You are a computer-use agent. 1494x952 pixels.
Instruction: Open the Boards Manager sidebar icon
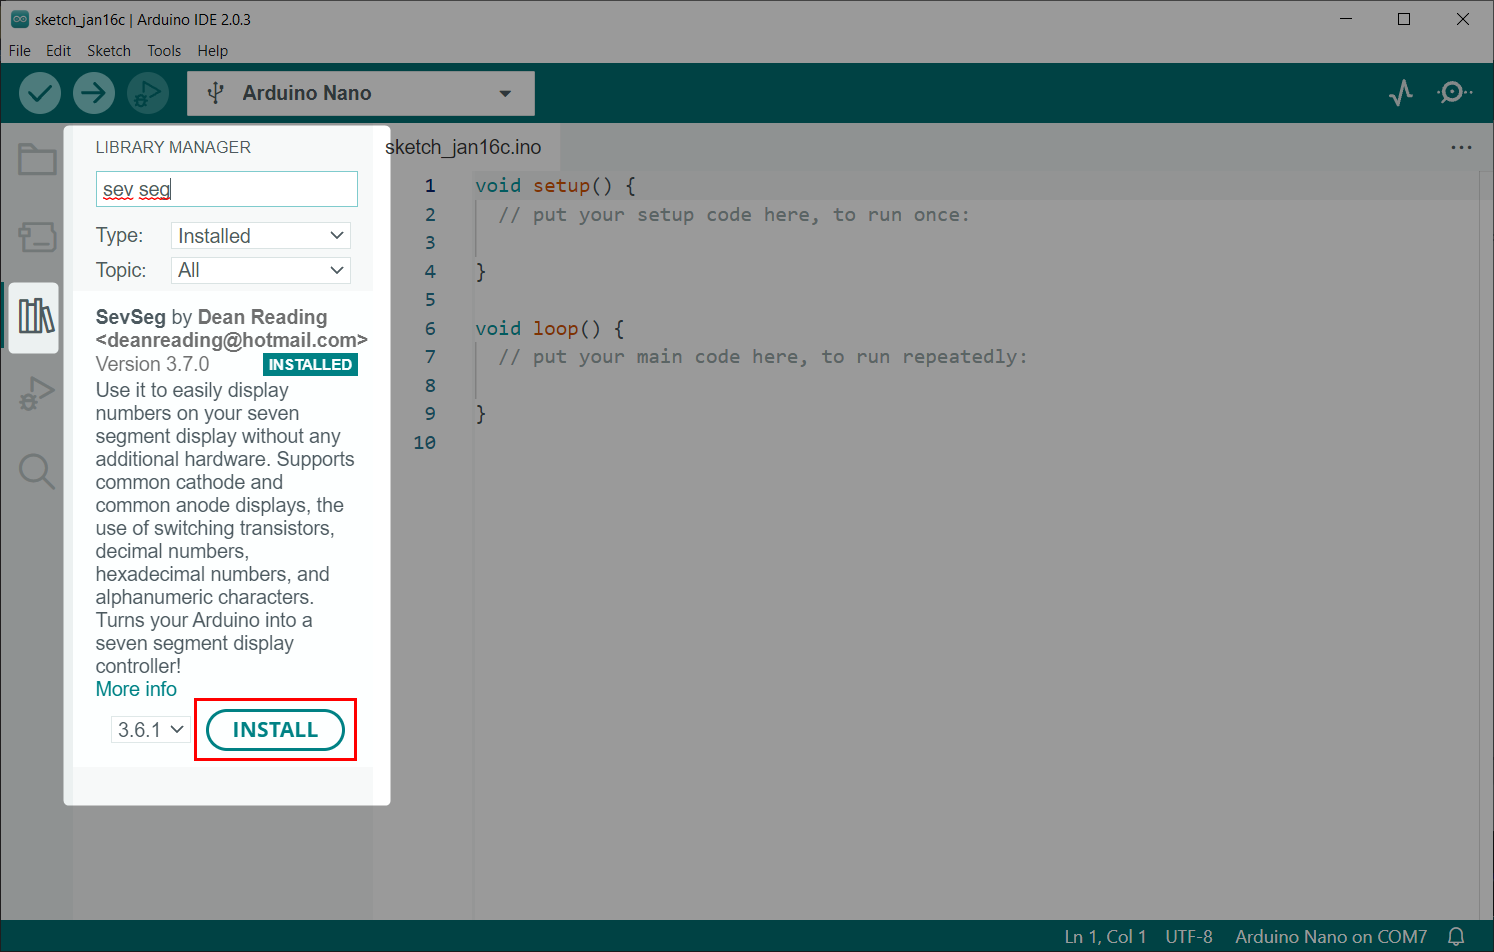coord(37,237)
